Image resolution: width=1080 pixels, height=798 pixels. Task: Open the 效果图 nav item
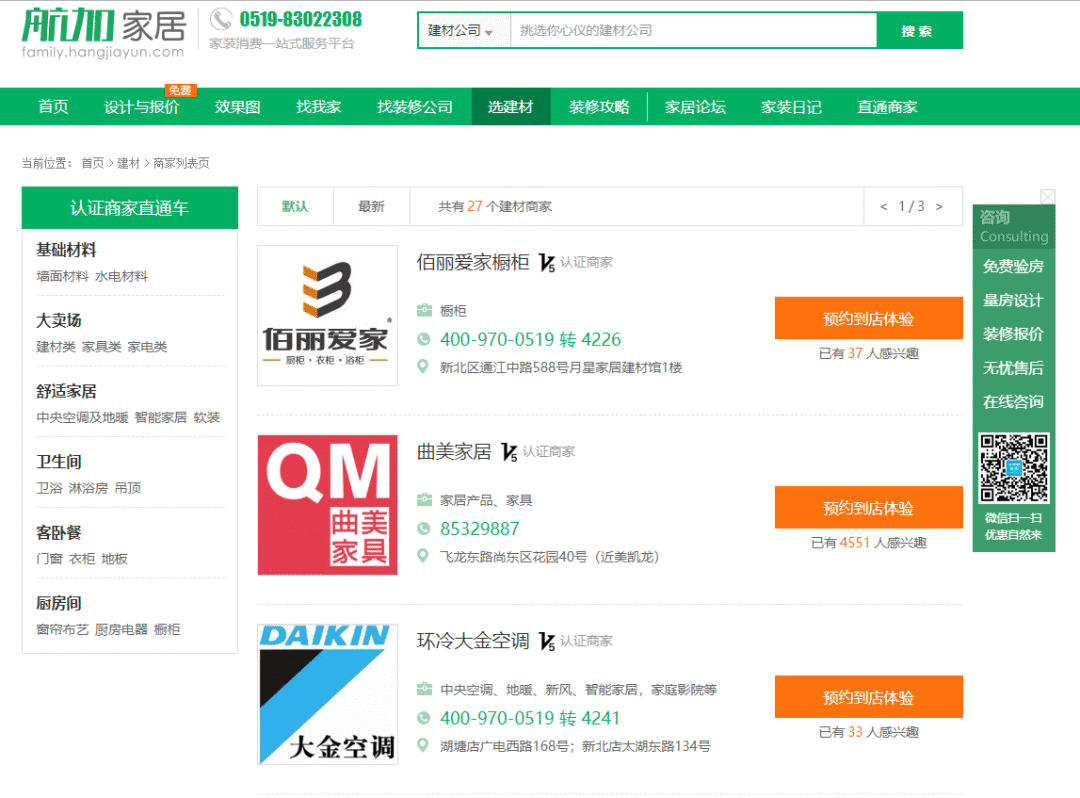tap(238, 107)
